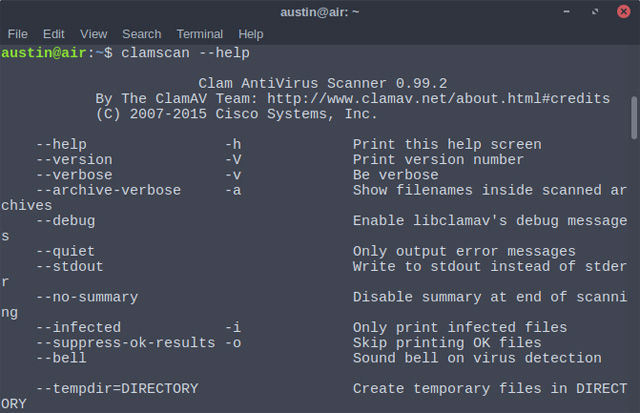640x413 pixels.
Task: Click the '--no-summary' option text
Action: (x=87, y=297)
